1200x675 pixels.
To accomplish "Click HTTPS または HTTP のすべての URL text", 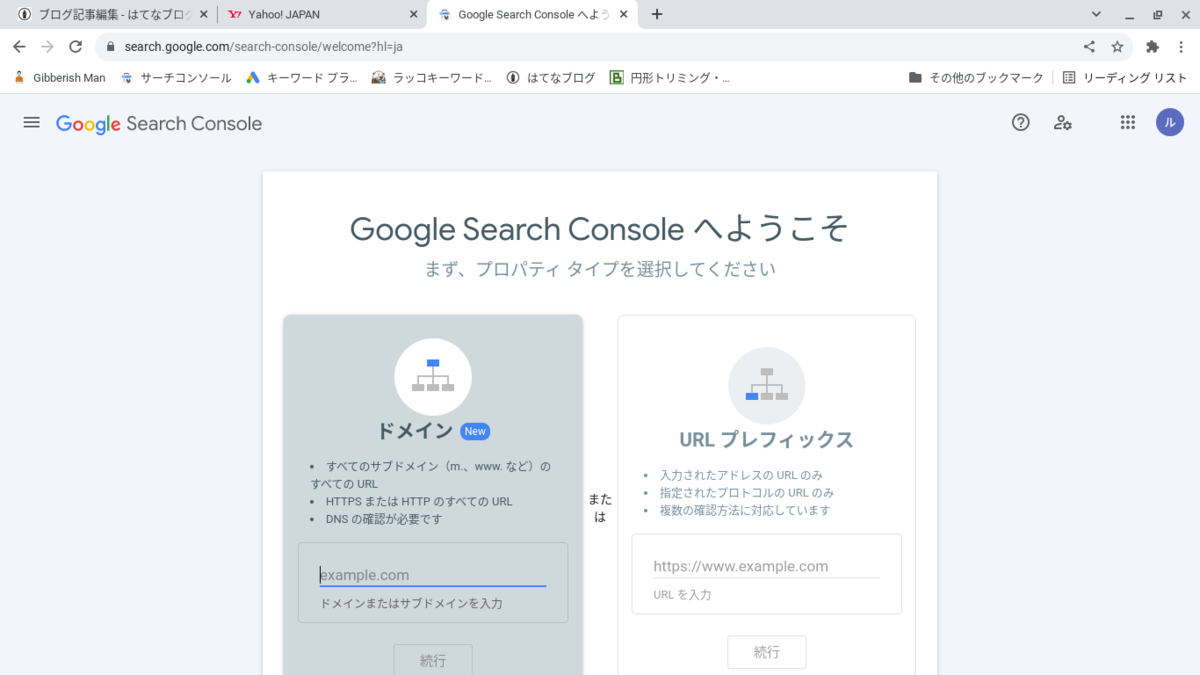I will click(419, 501).
